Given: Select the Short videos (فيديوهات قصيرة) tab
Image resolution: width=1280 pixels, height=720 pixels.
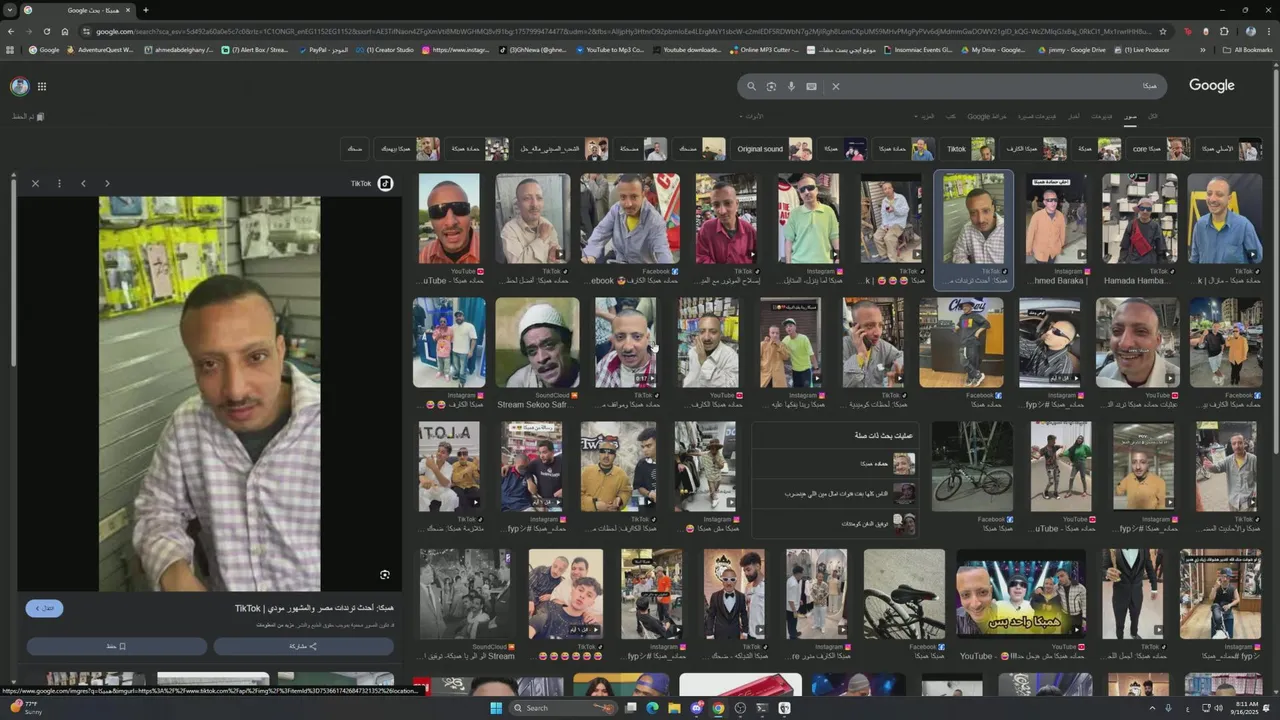Looking at the screenshot, I should pyautogui.click(x=1038, y=117).
